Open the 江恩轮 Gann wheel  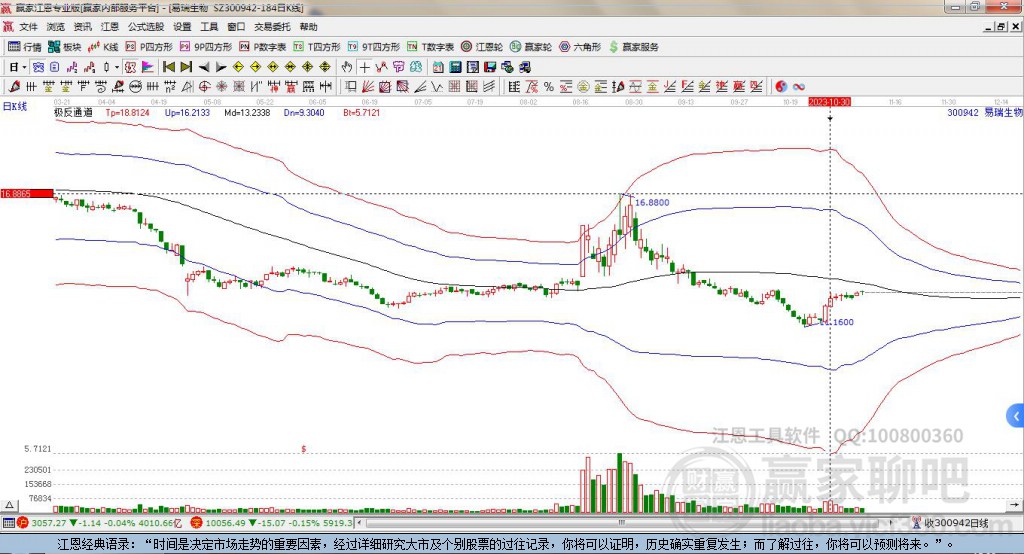(x=482, y=47)
